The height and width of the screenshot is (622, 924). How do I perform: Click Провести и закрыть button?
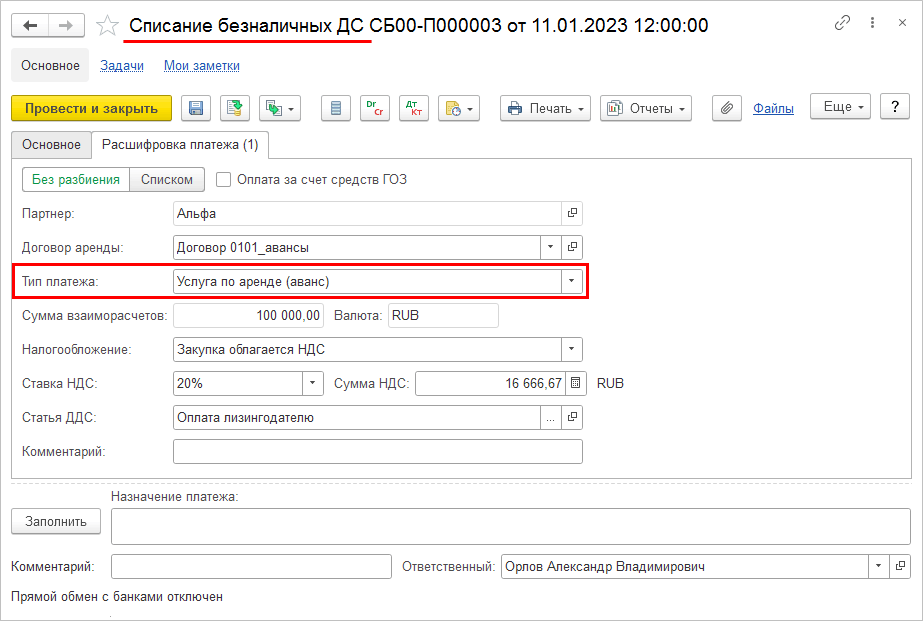tap(91, 108)
